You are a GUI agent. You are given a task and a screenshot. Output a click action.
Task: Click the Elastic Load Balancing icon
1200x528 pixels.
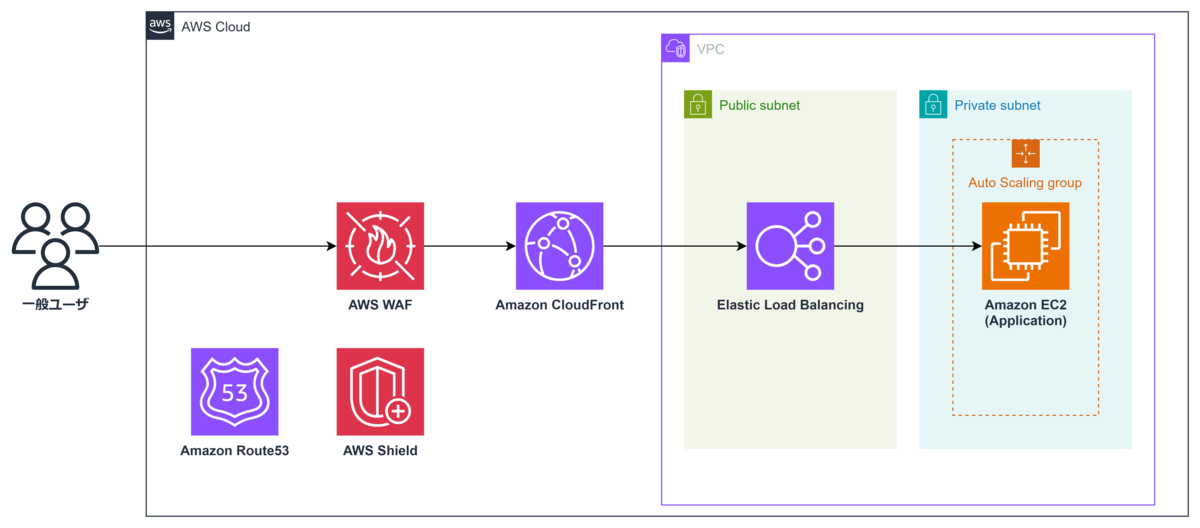pyautogui.click(x=790, y=246)
